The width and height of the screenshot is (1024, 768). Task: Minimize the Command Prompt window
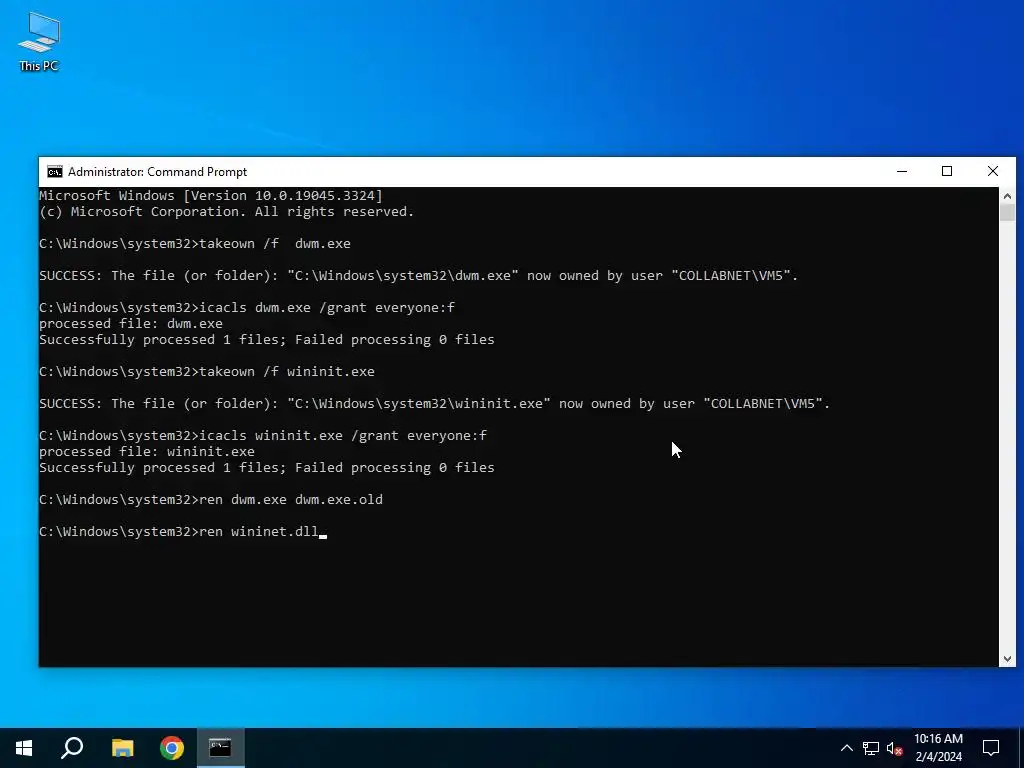click(902, 171)
